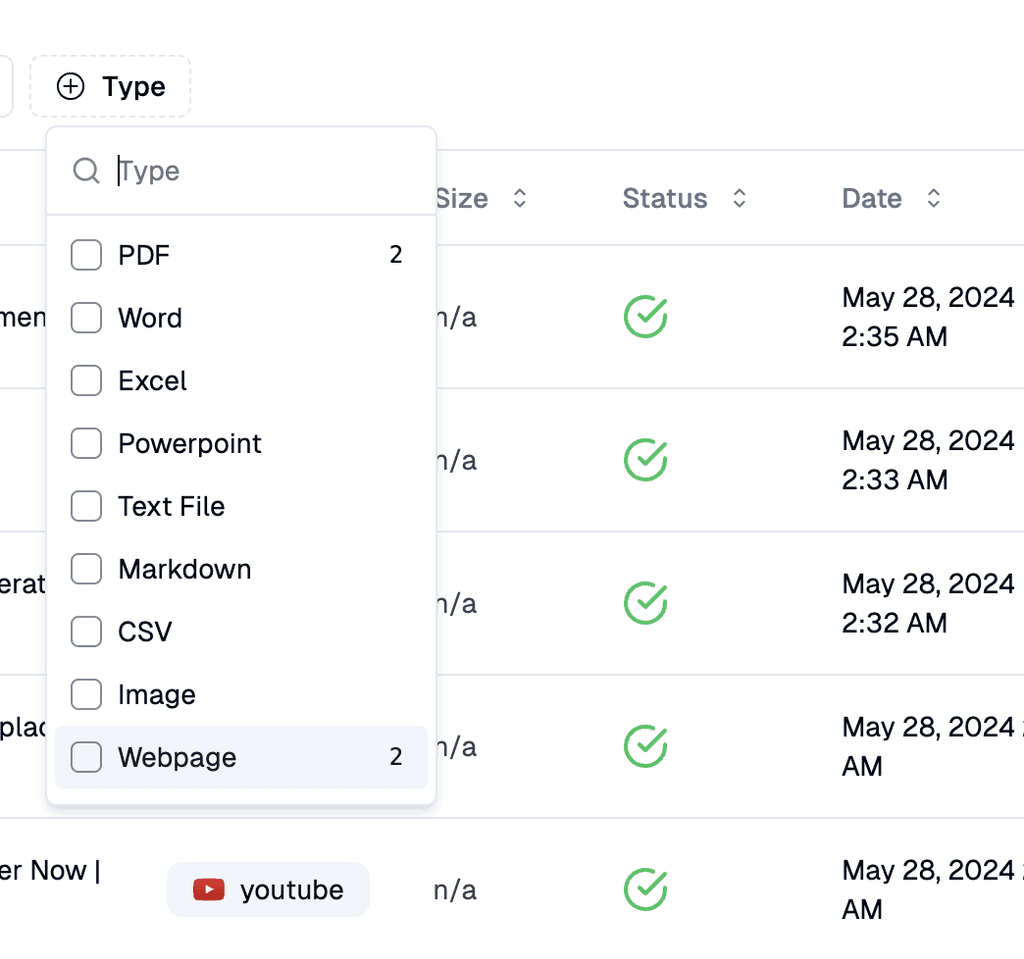Sort by Size column arrows
This screenshot has height=959, width=1024.
(x=519, y=198)
